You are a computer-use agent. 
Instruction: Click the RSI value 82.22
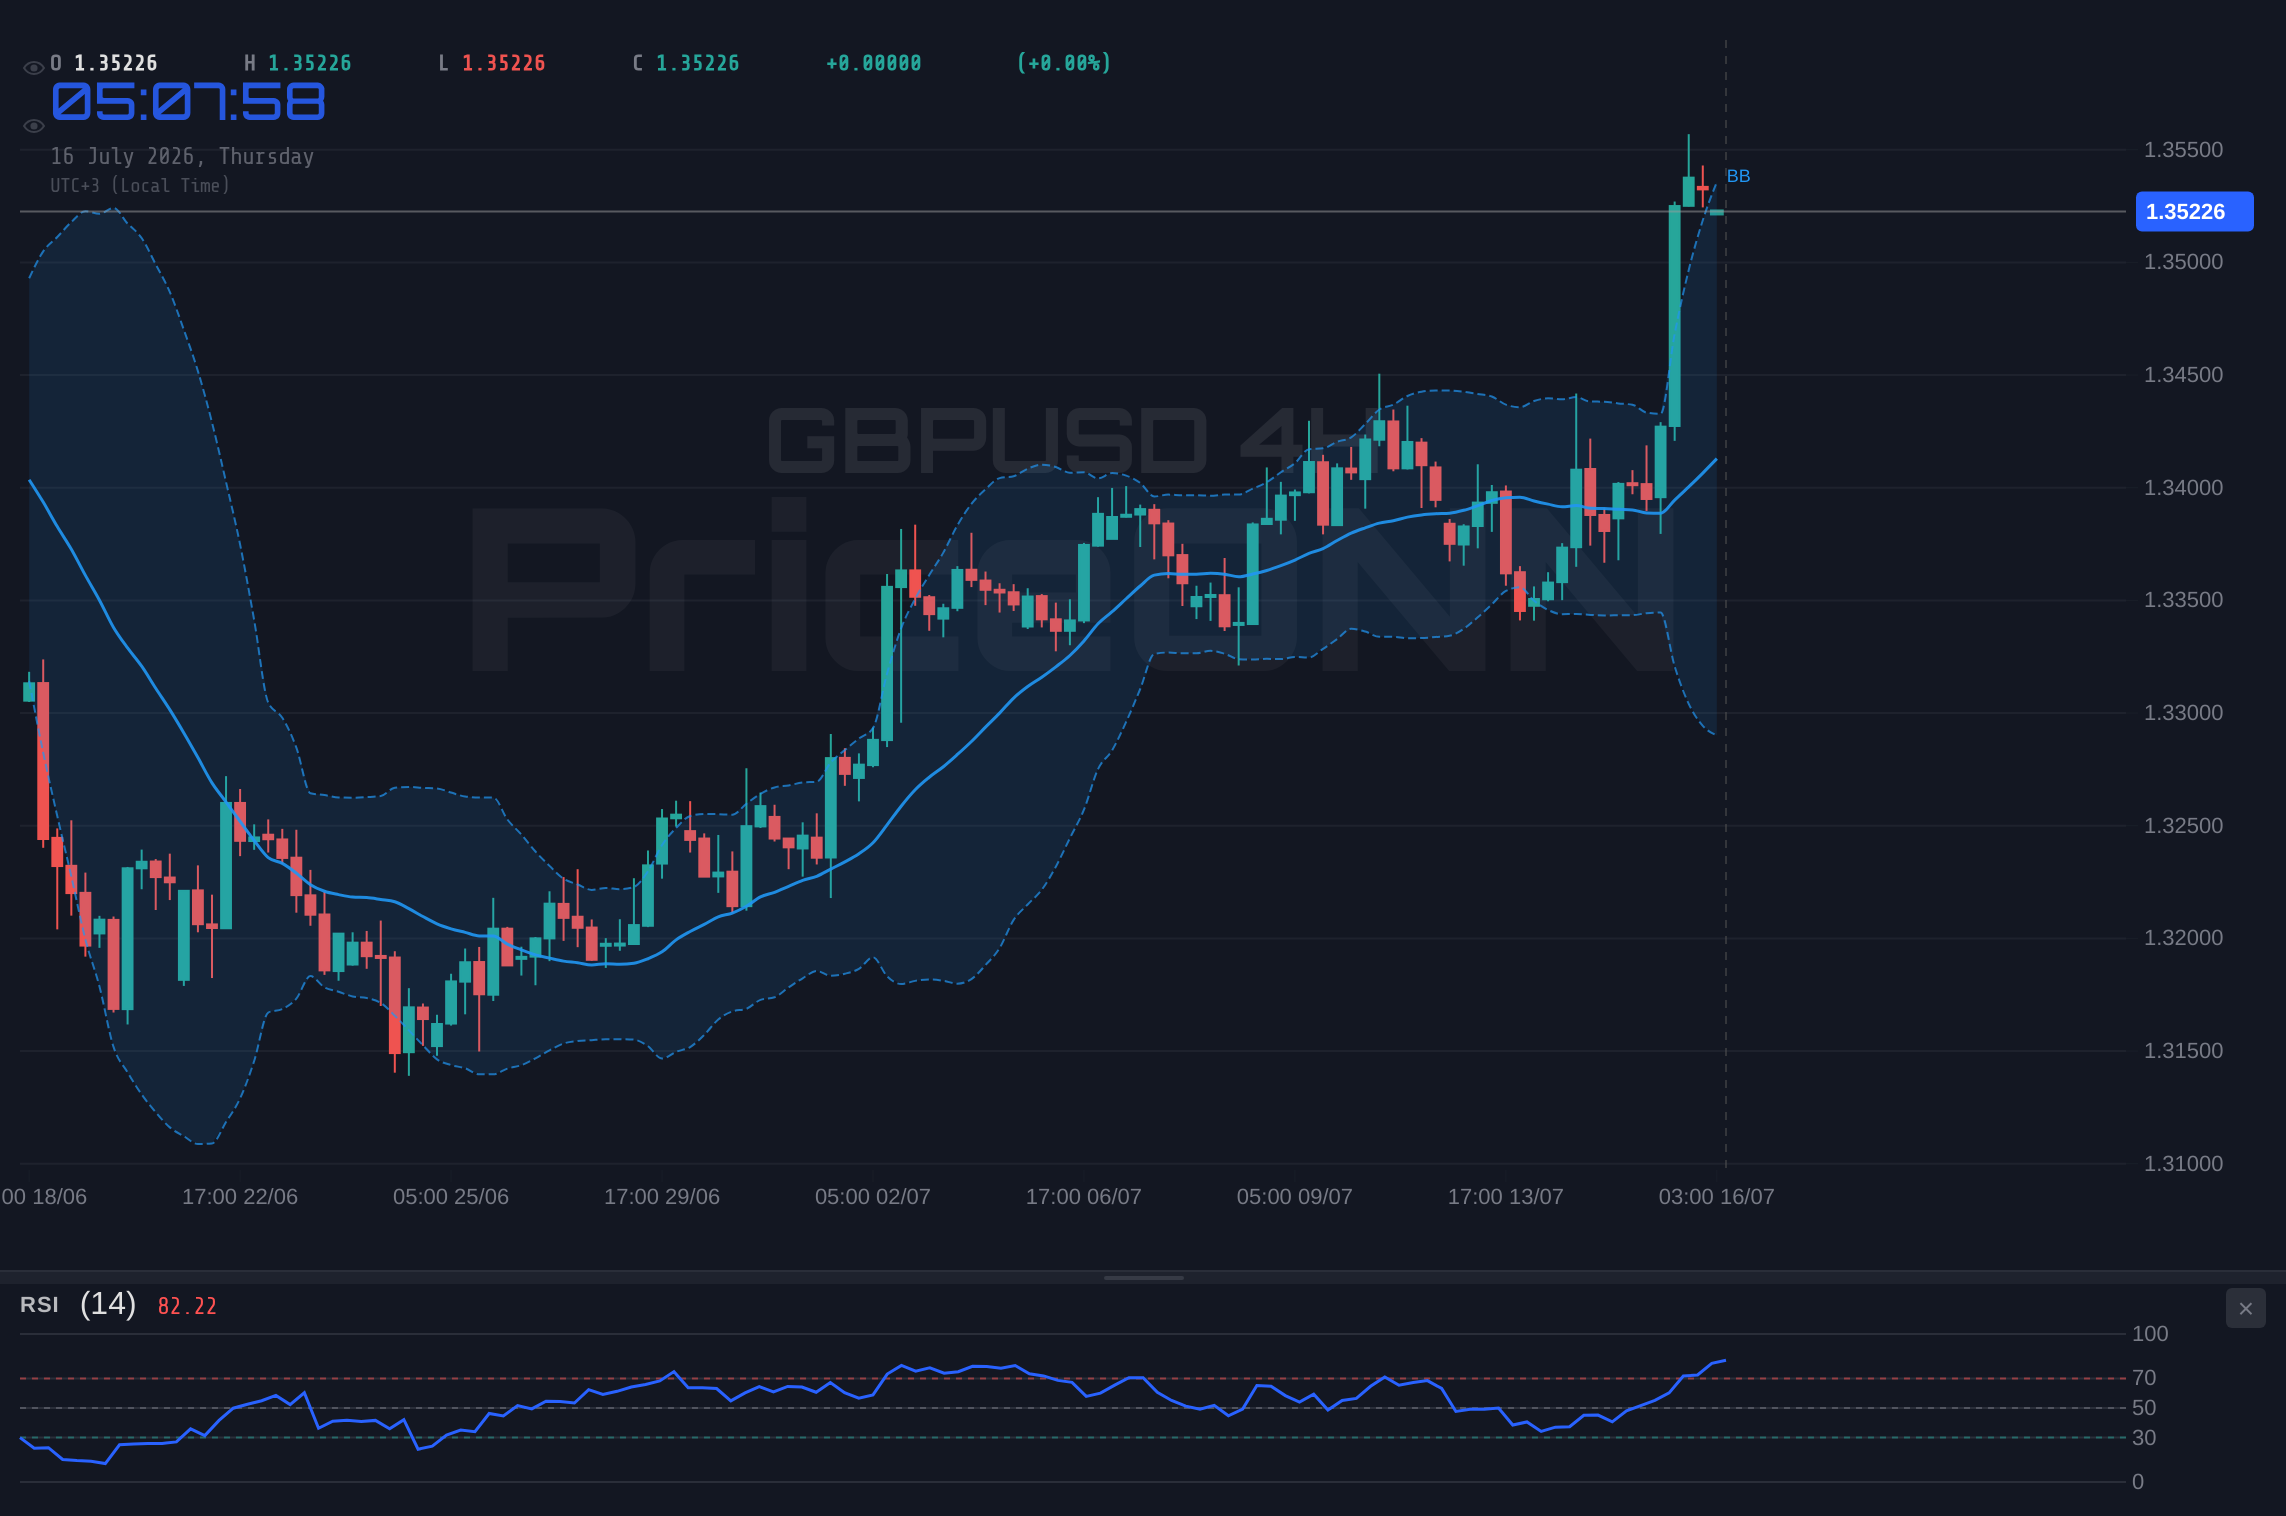[x=187, y=1306]
